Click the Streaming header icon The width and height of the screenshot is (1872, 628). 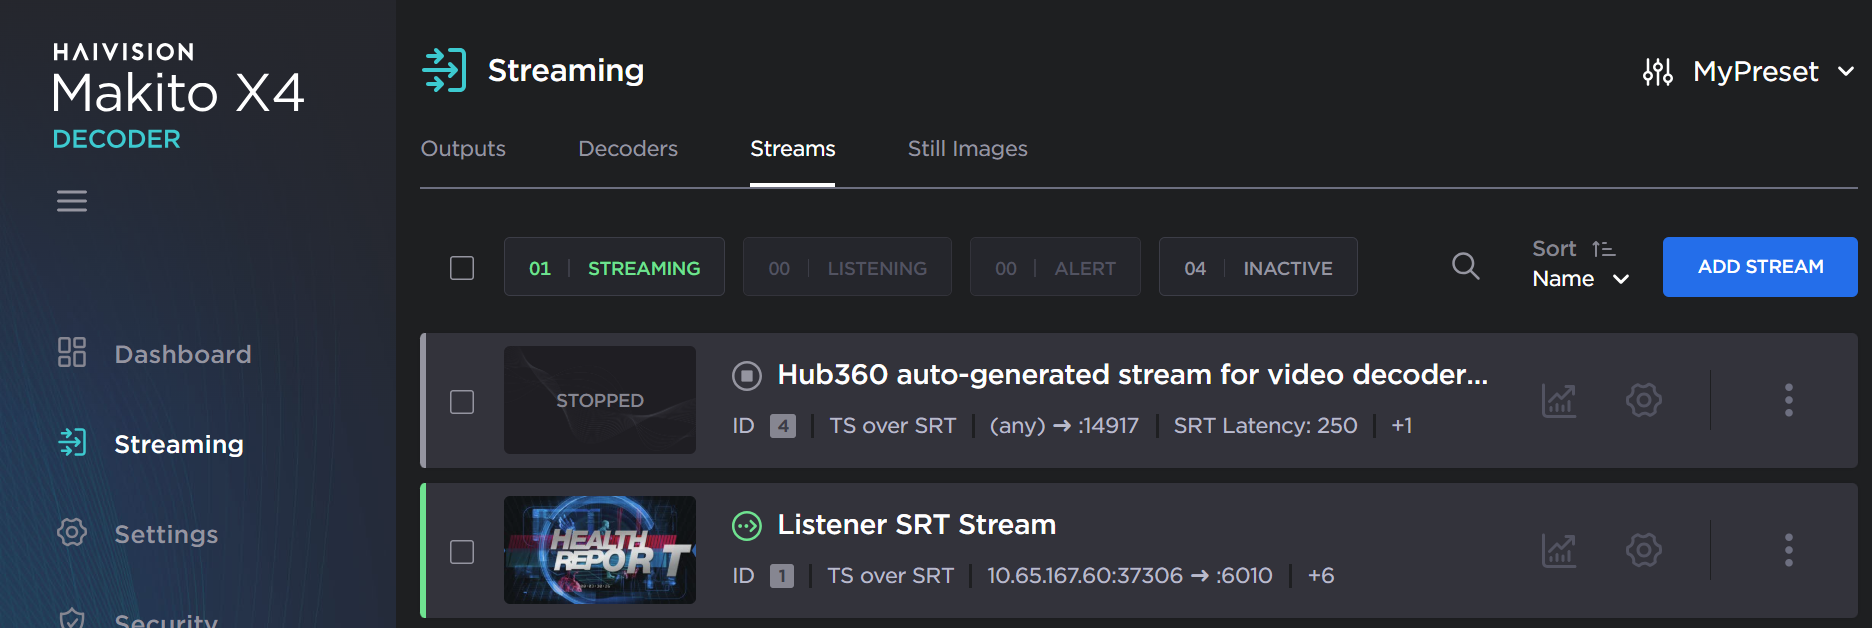pyautogui.click(x=444, y=70)
